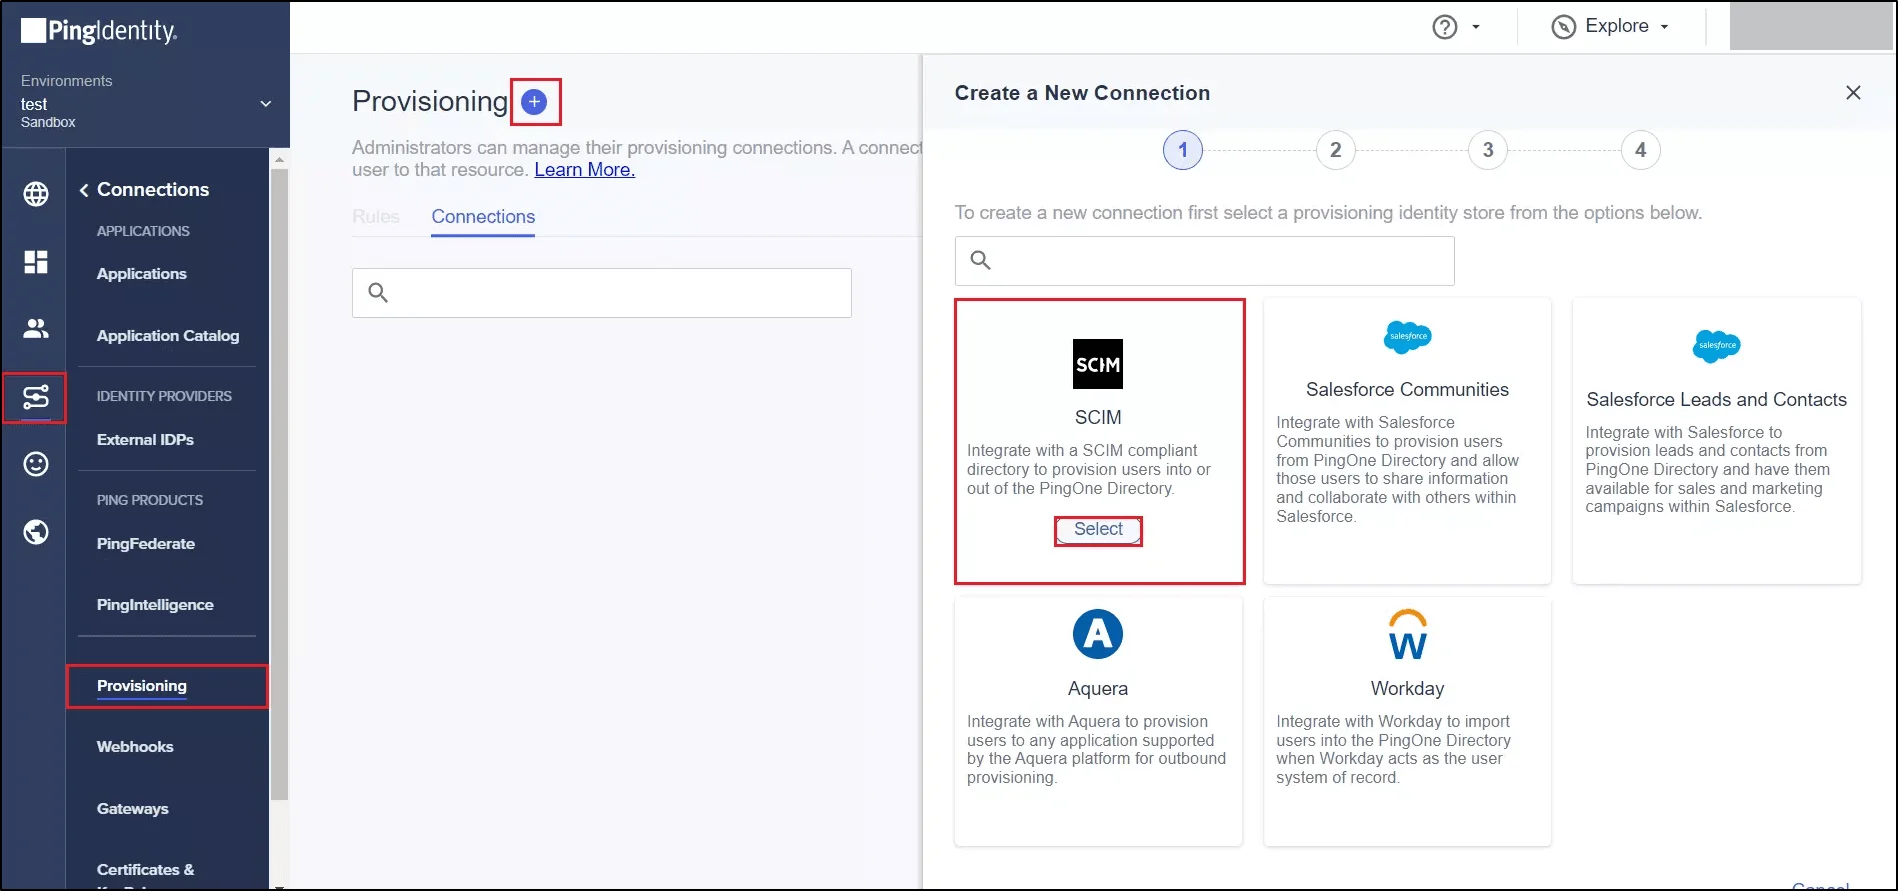This screenshot has height=891, width=1898.
Task: Open the globe Environments icon in sidebar
Action: [36, 194]
